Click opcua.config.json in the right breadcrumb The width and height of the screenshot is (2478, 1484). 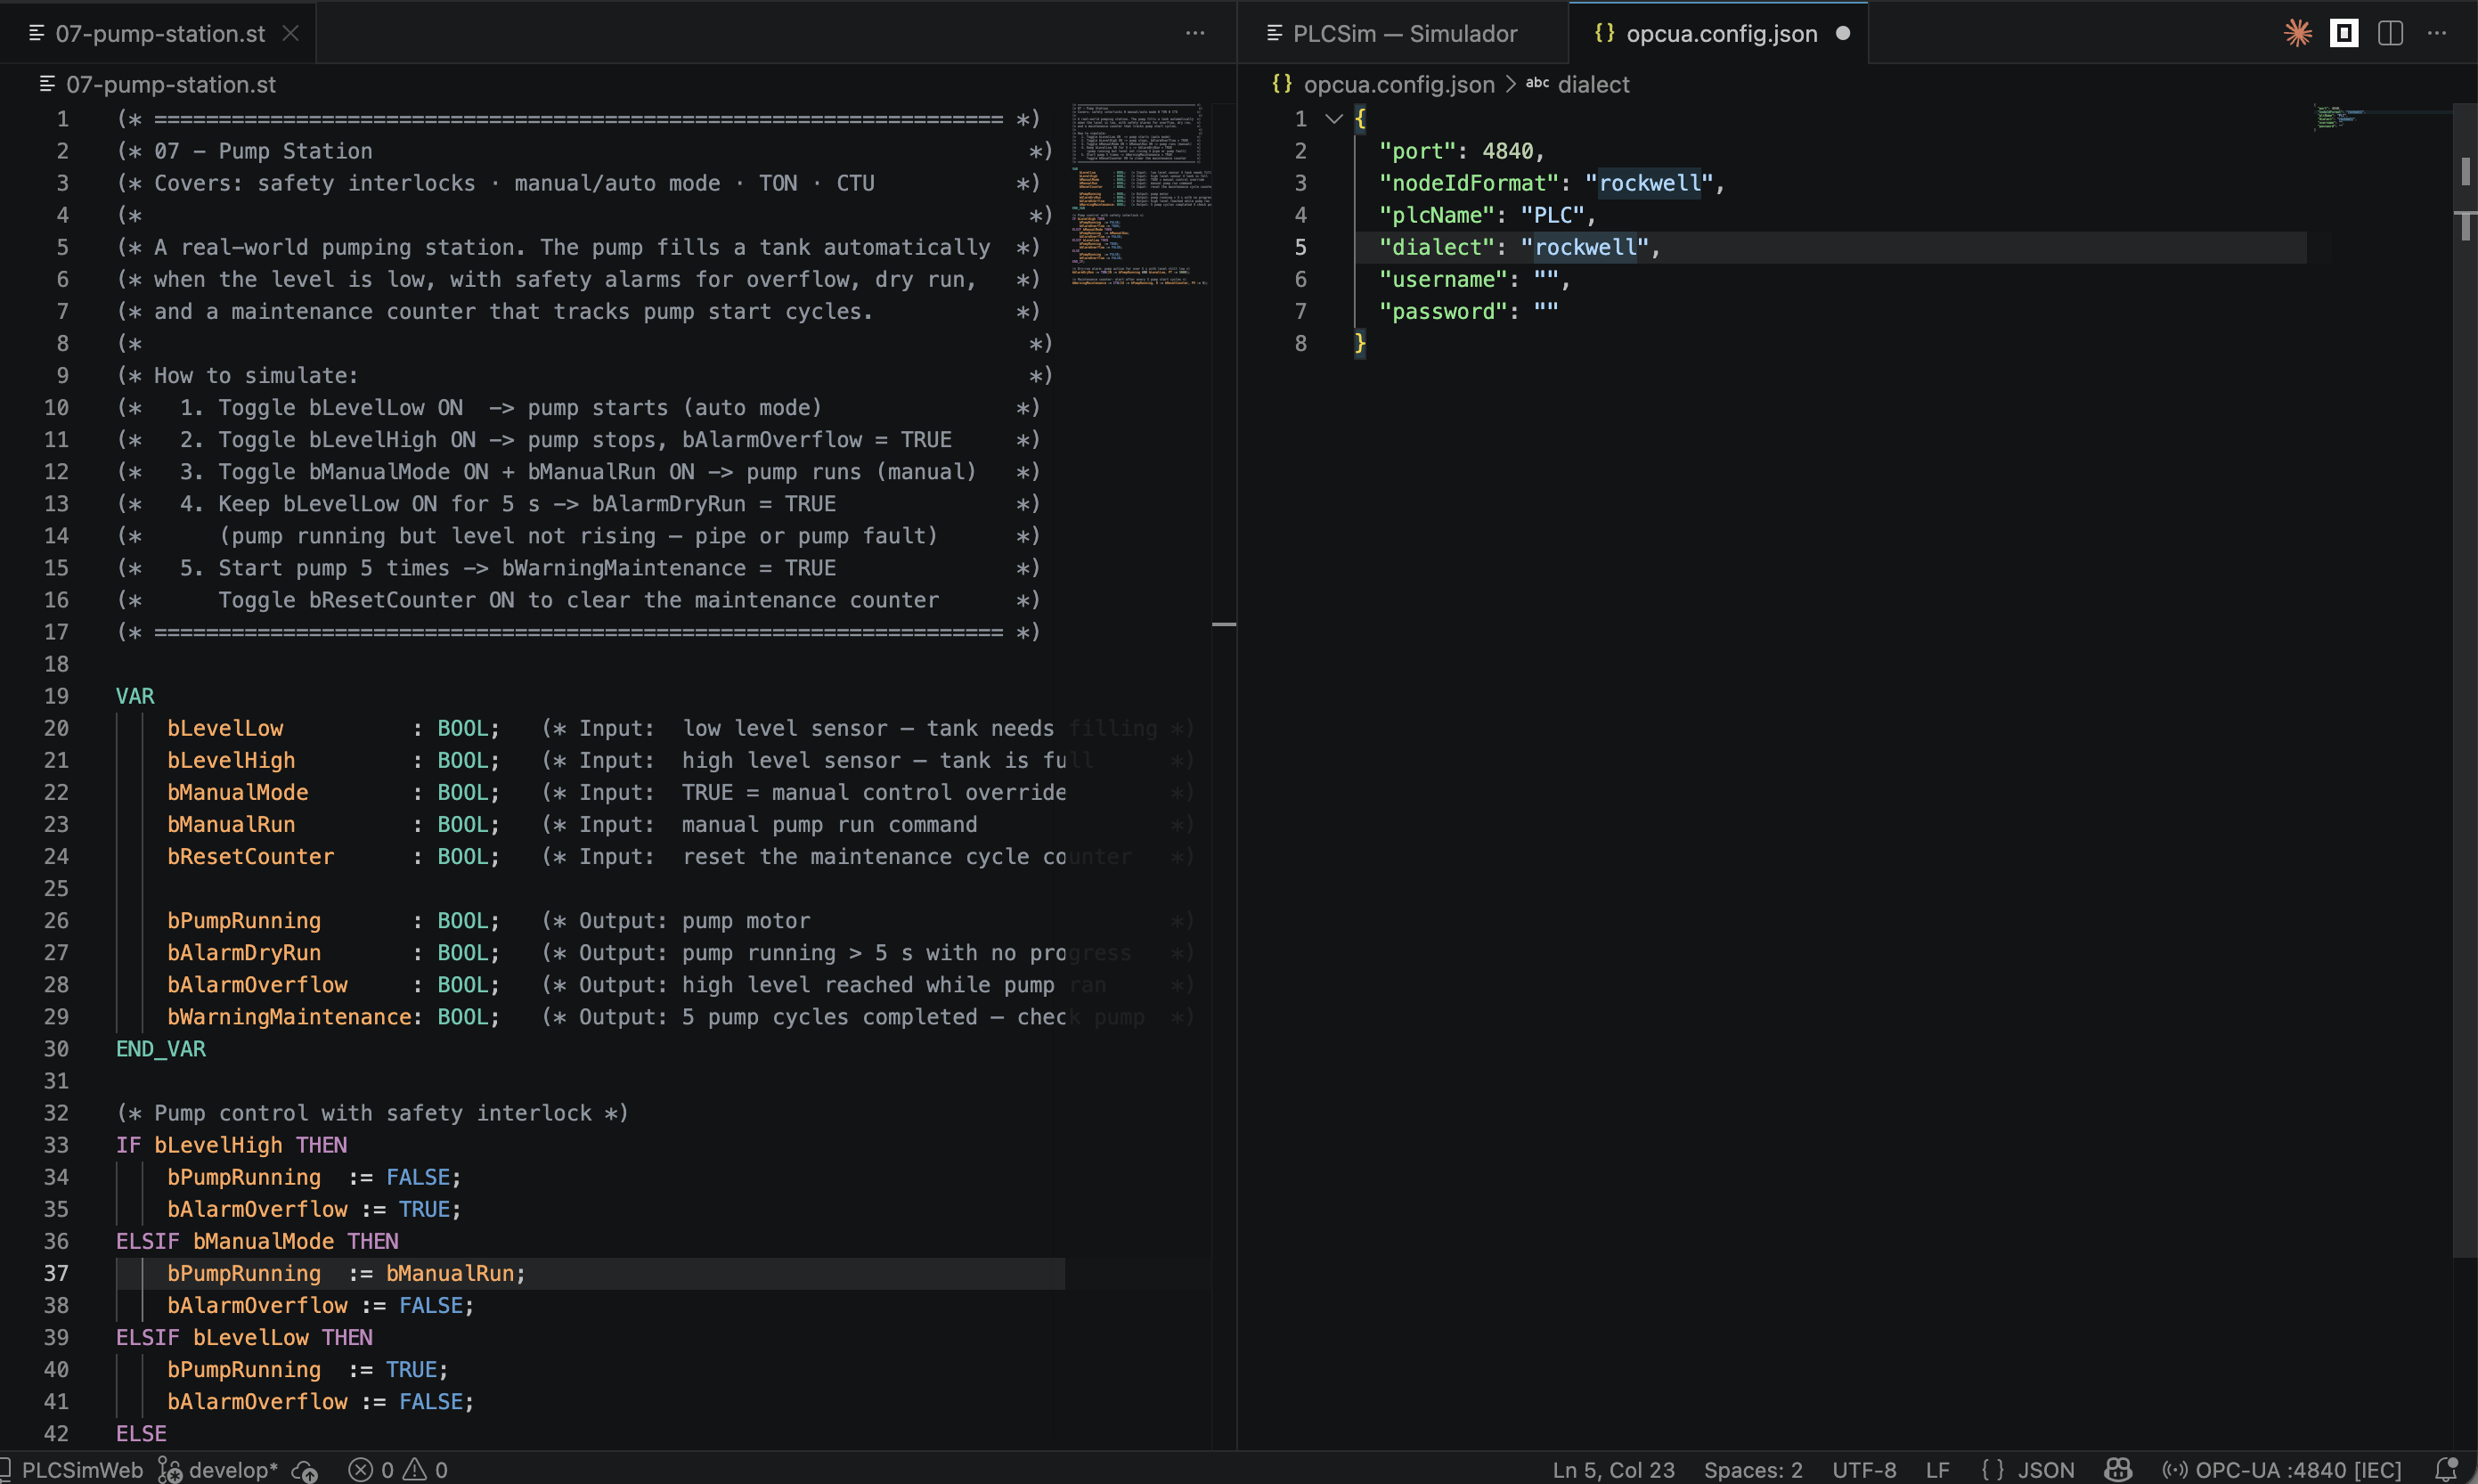click(1399, 84)
